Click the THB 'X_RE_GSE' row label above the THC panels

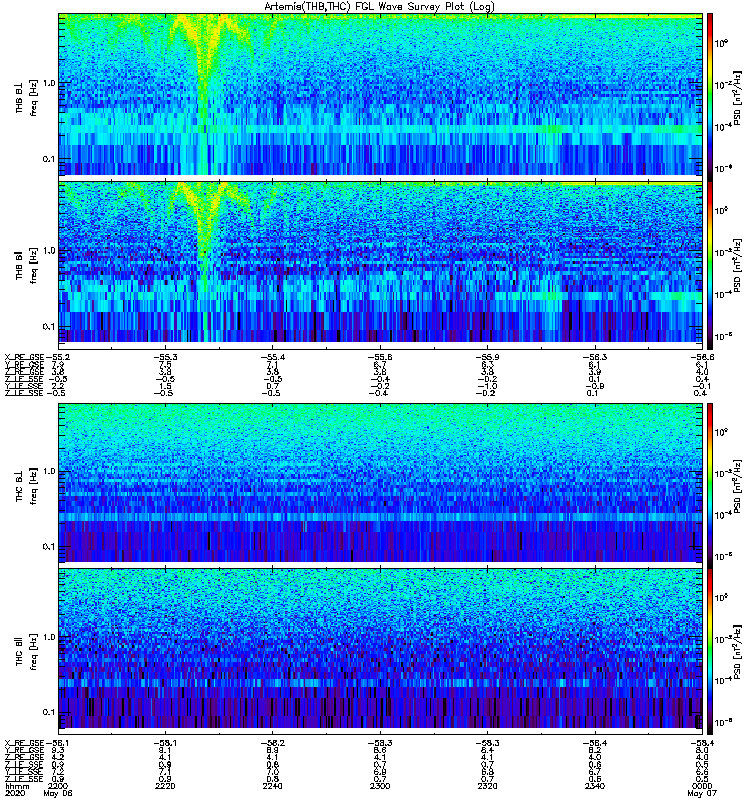pyautogui.click(x=24, y=357)
